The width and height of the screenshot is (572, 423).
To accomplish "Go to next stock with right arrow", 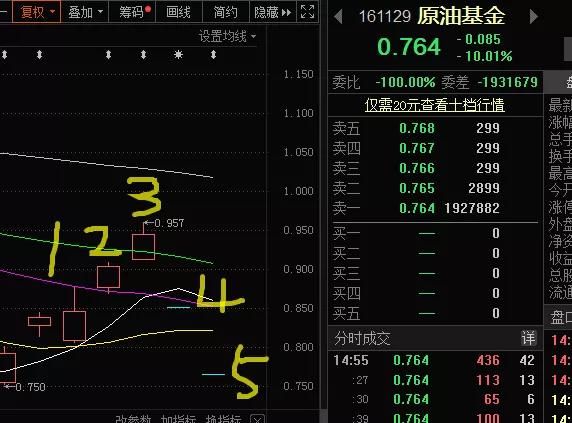I will pyautogui.click(x=533, y=16).
